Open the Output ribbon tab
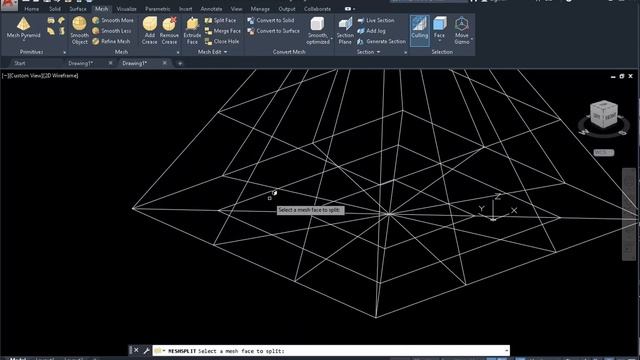The image size is (640, 360). 287,9
